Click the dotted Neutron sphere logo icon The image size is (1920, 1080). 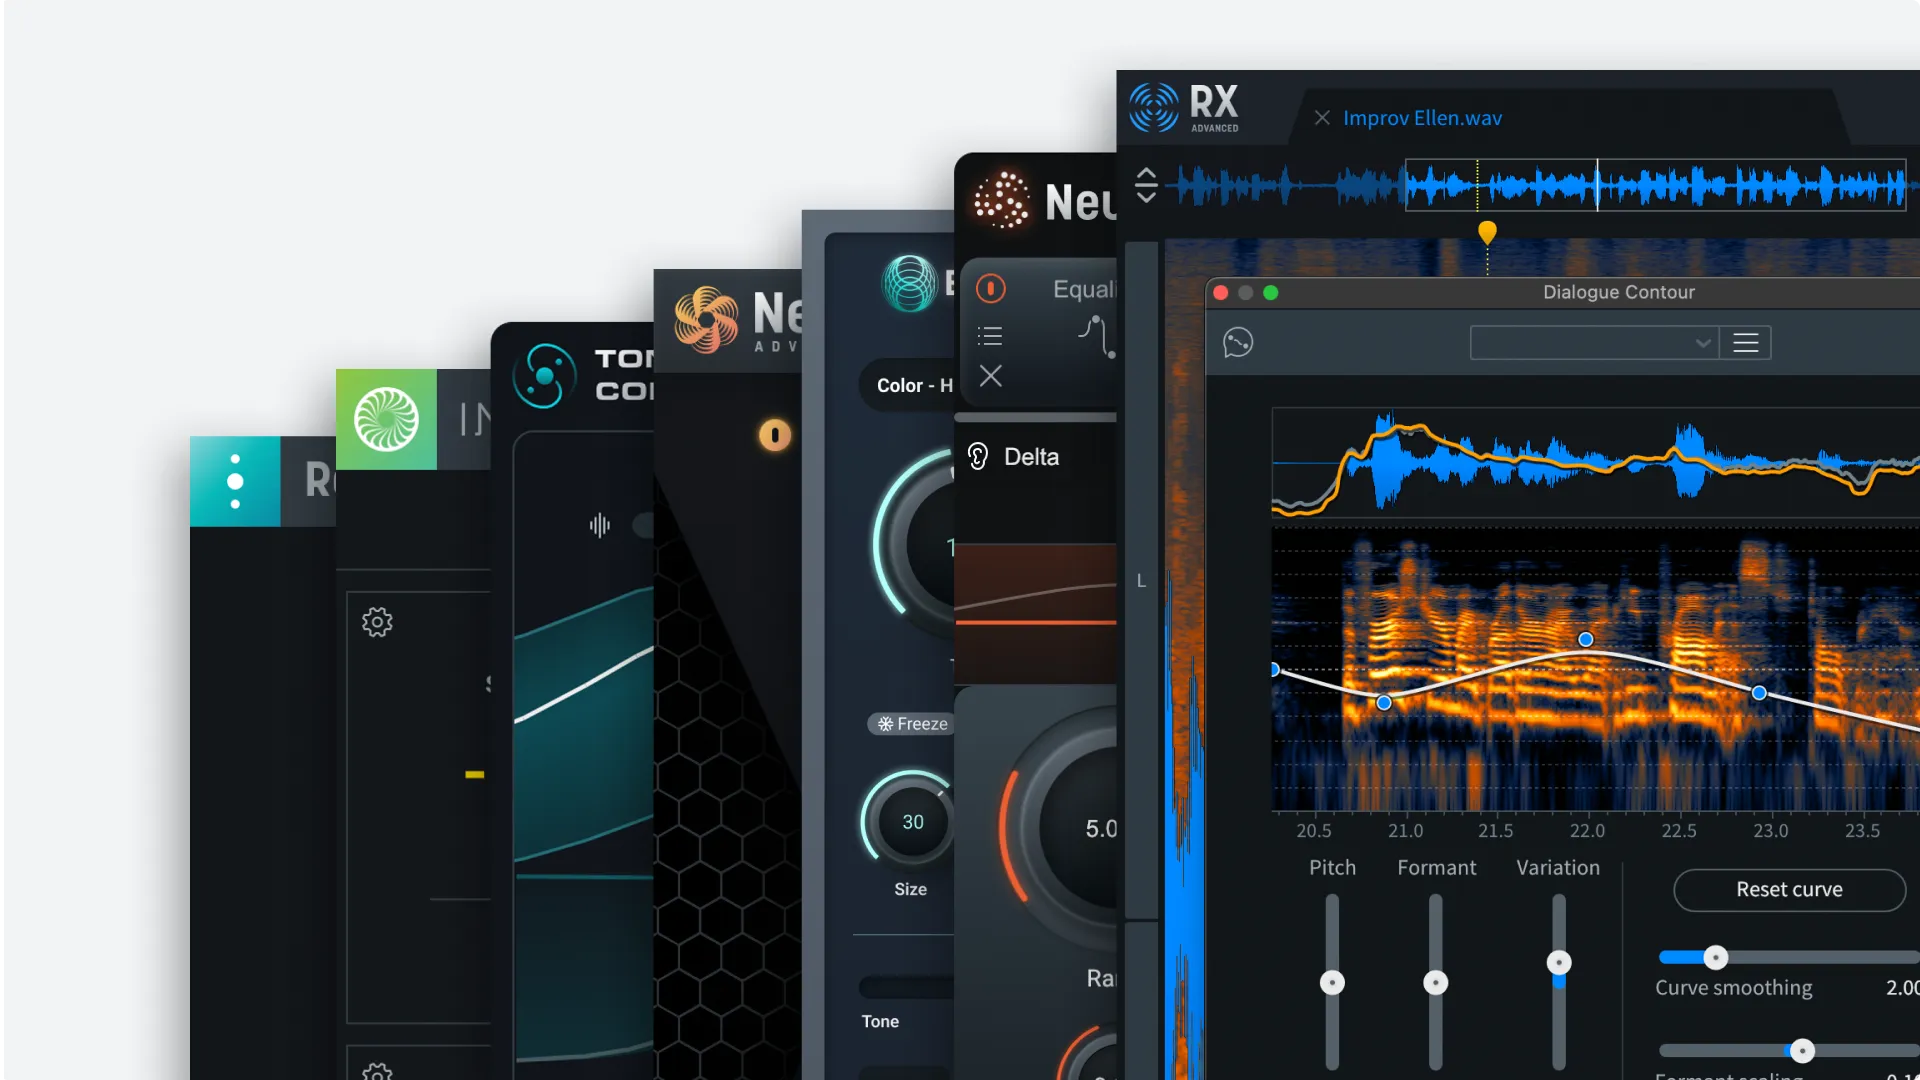pos(999,198)
